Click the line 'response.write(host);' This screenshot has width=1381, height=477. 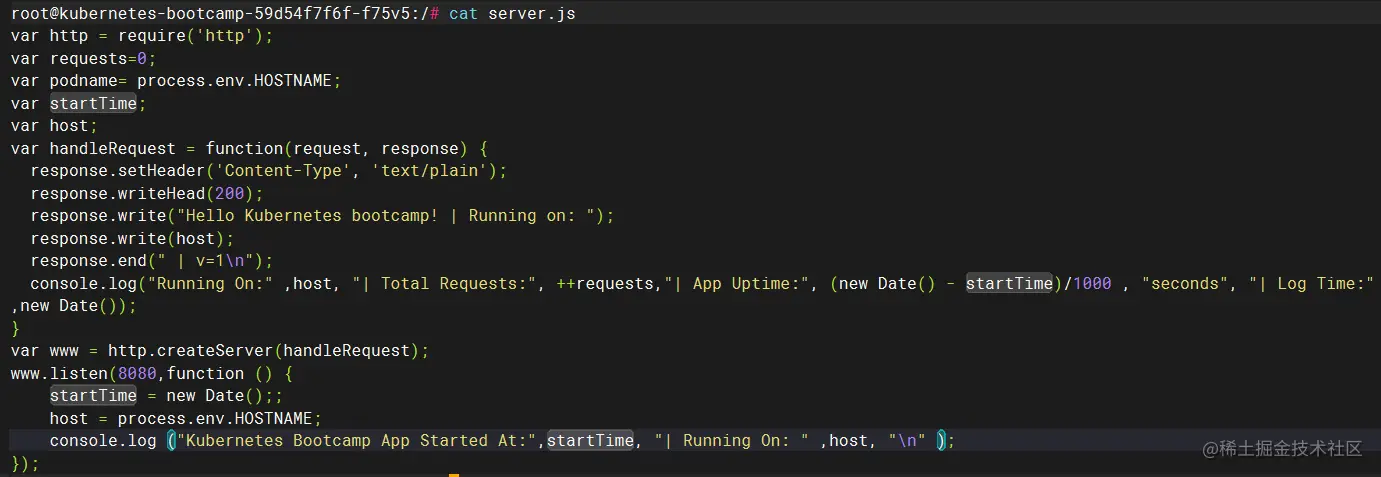(132, 238)
